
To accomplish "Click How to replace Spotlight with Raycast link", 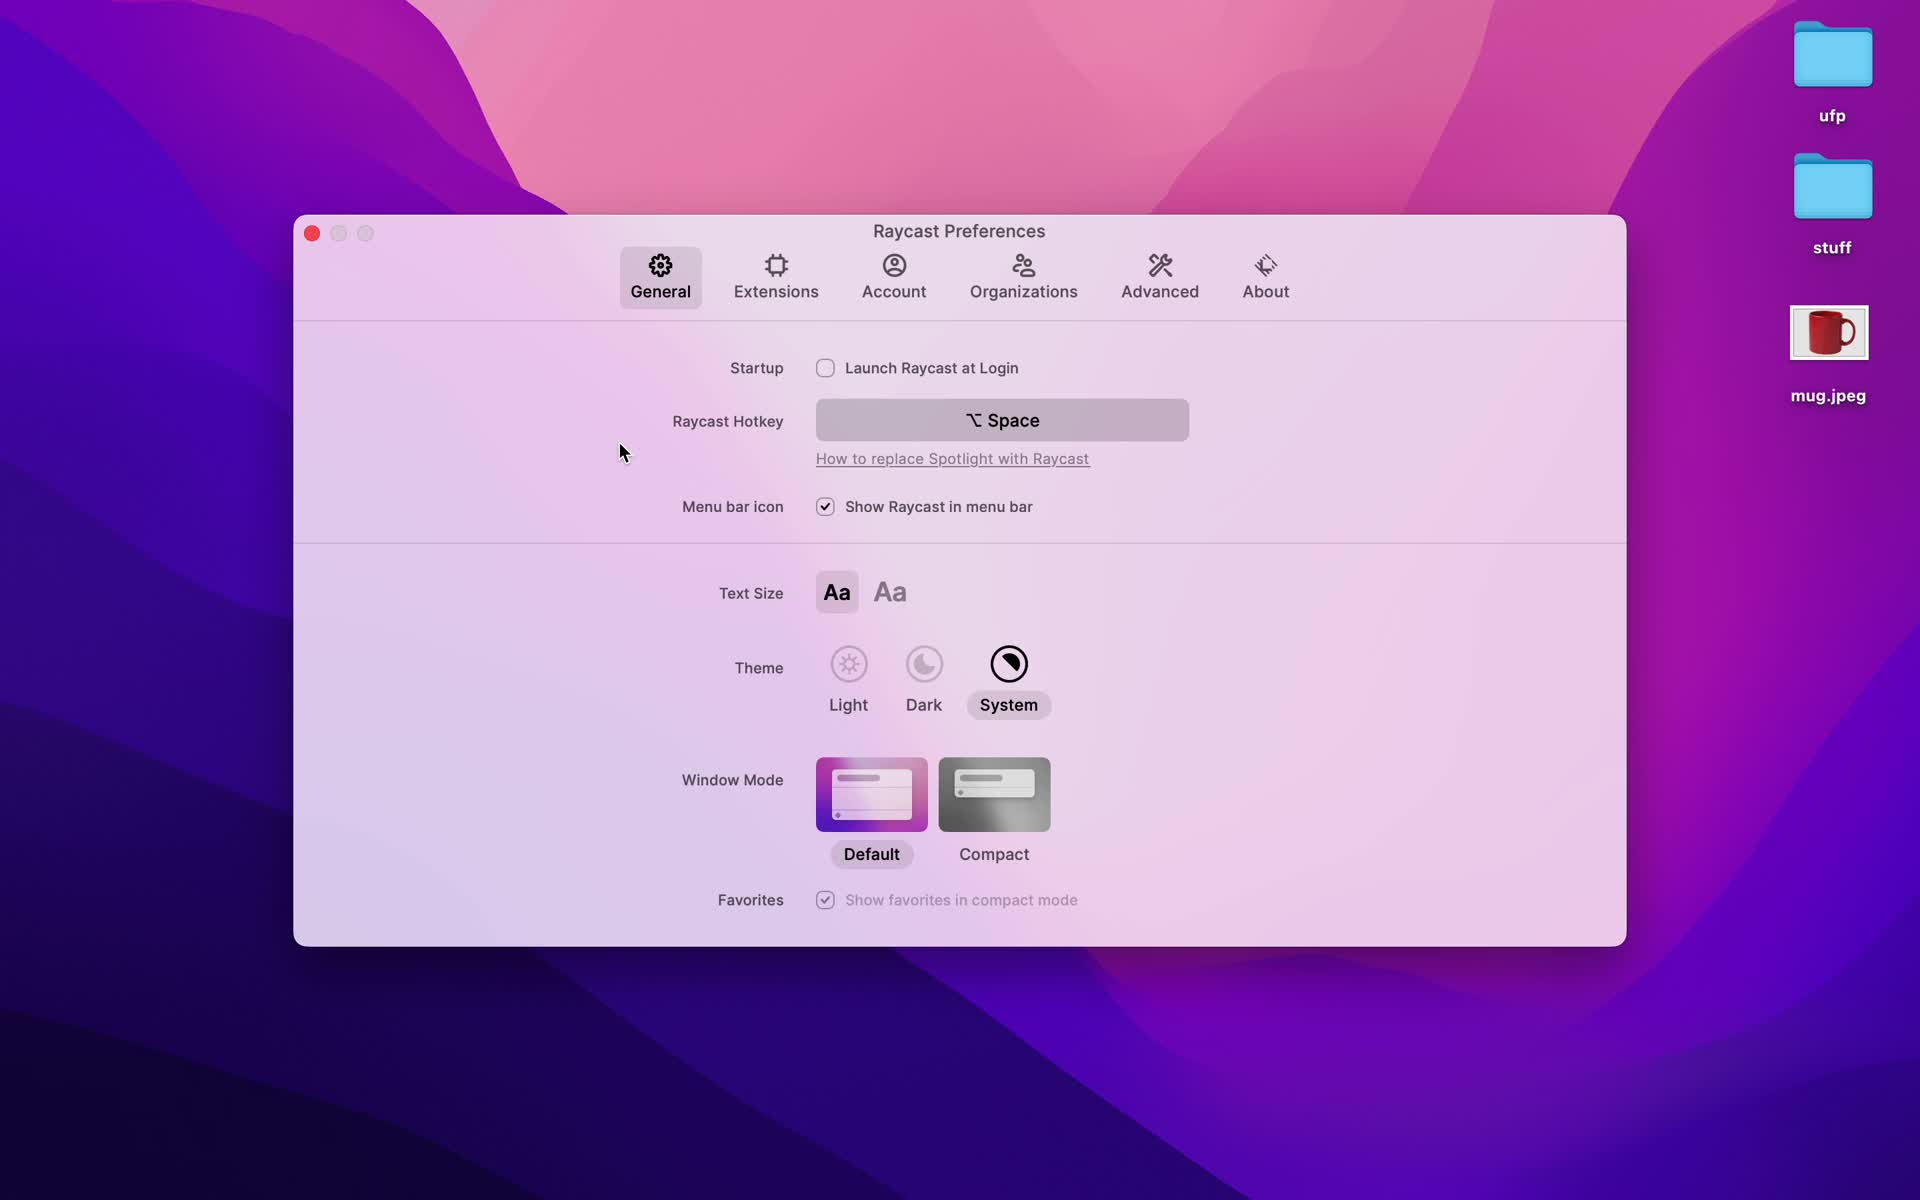I will pos(951,458).
